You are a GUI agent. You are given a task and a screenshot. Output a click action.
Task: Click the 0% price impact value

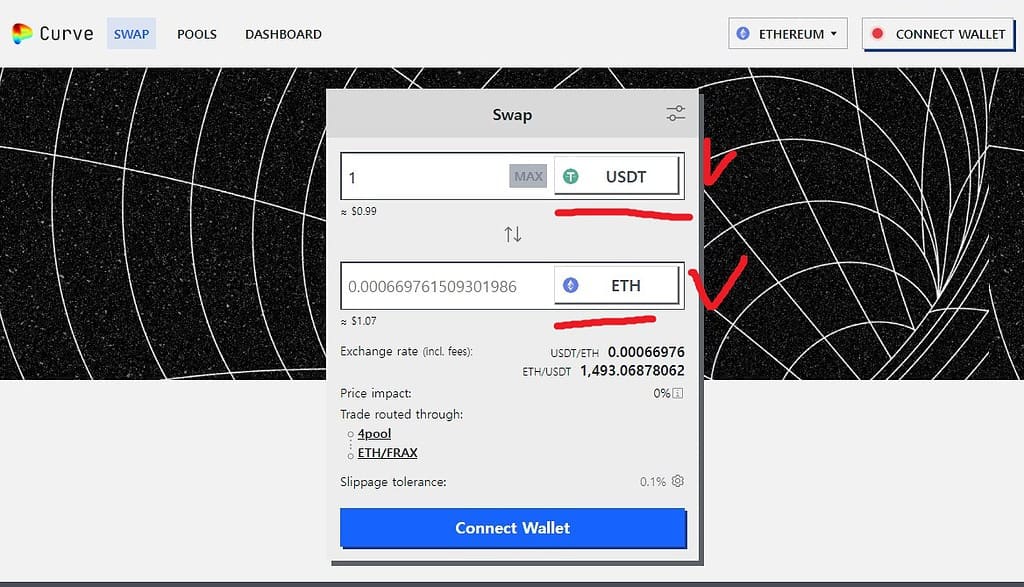tap(662, 393)
